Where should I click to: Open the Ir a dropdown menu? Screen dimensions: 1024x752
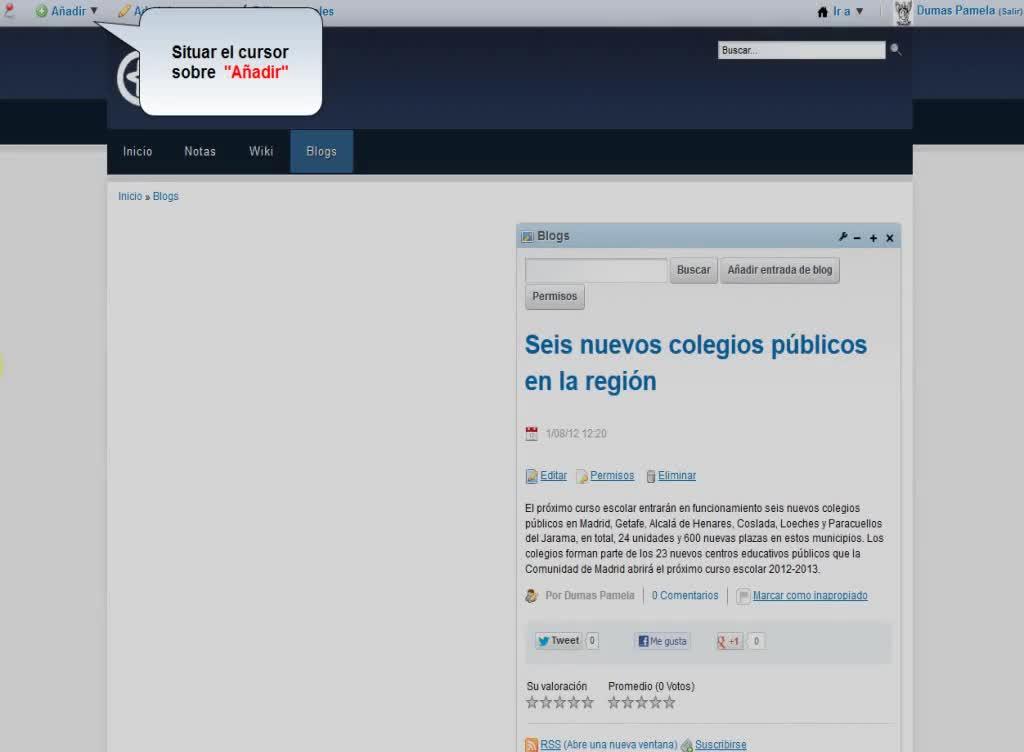click(x=840, y=11)
